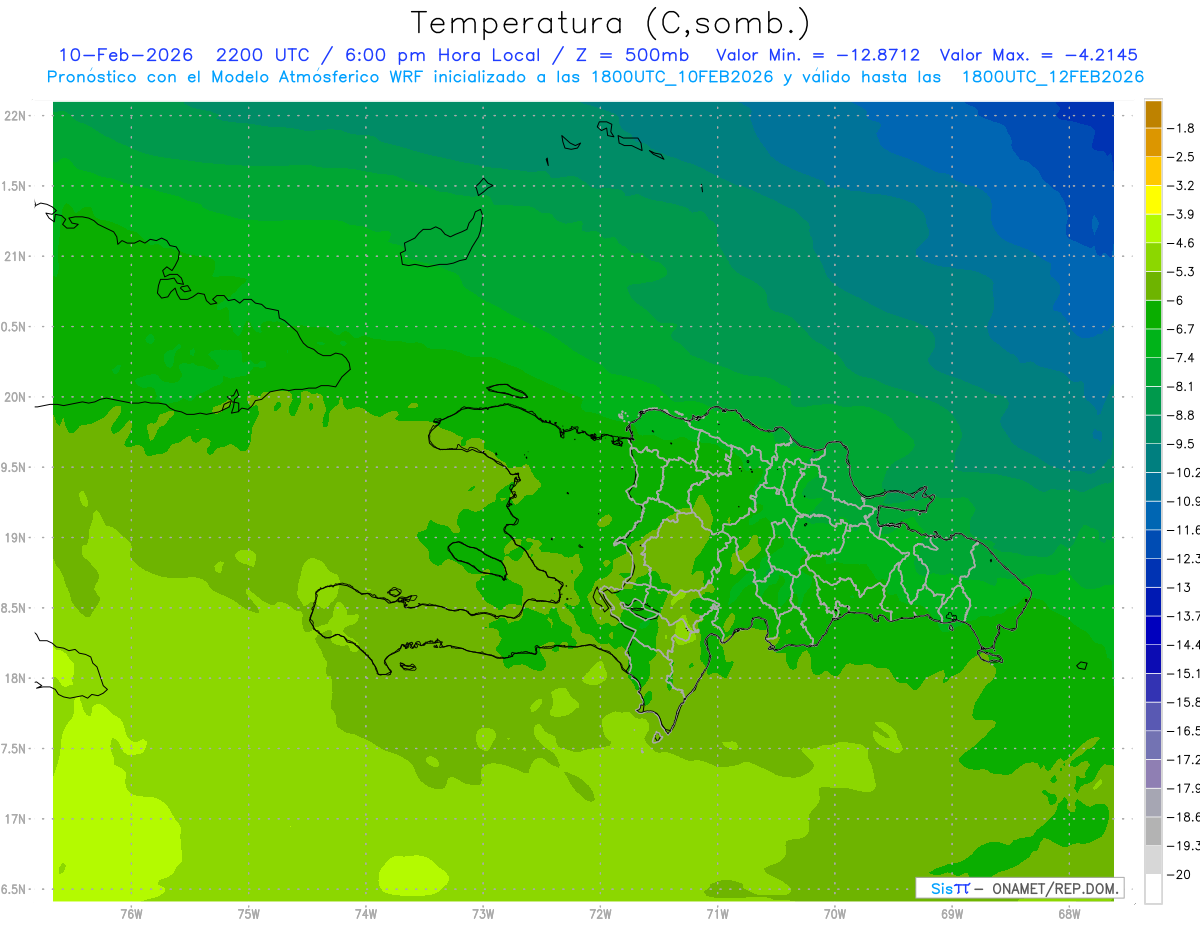Click the dark blue legend swatch between -13.7 and -14.4
Image resolution: width=1200 pixels, height=927 pixels.
pos(1153,629)
